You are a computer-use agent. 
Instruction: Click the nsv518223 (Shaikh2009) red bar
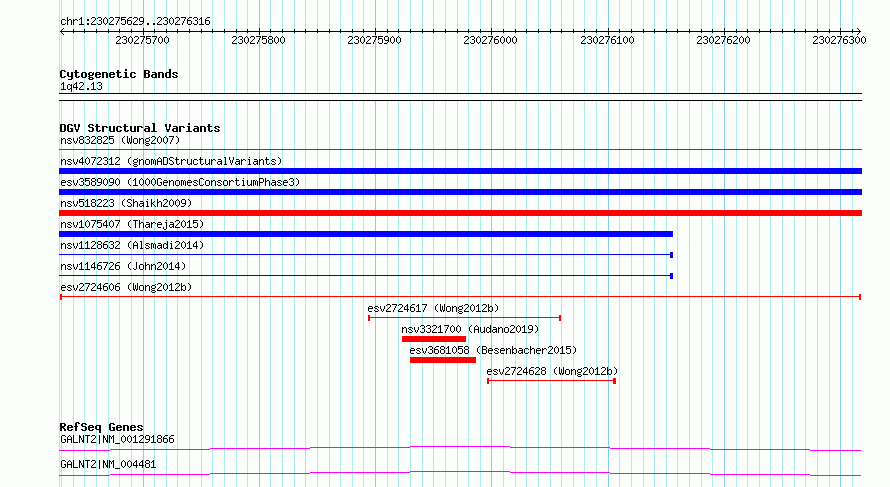[460, 213]
